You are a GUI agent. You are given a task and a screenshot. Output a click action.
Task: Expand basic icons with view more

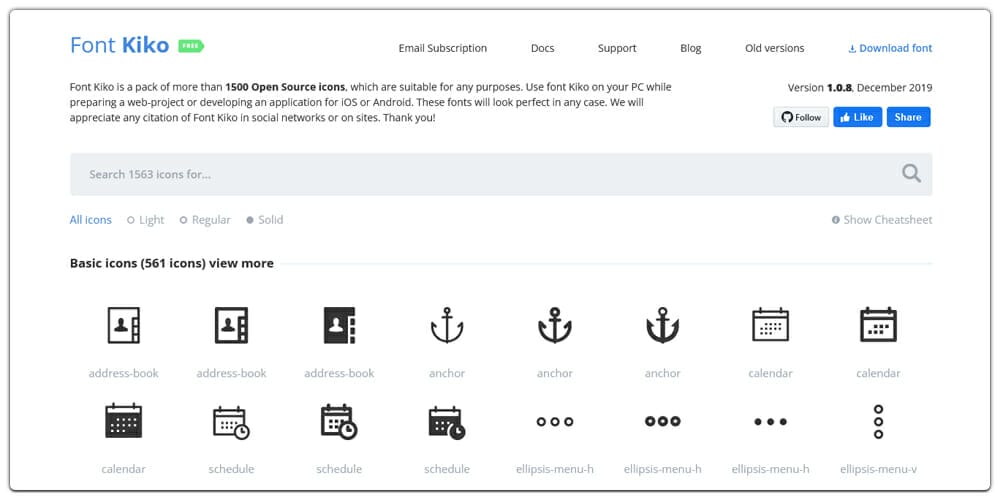point(243,264)
